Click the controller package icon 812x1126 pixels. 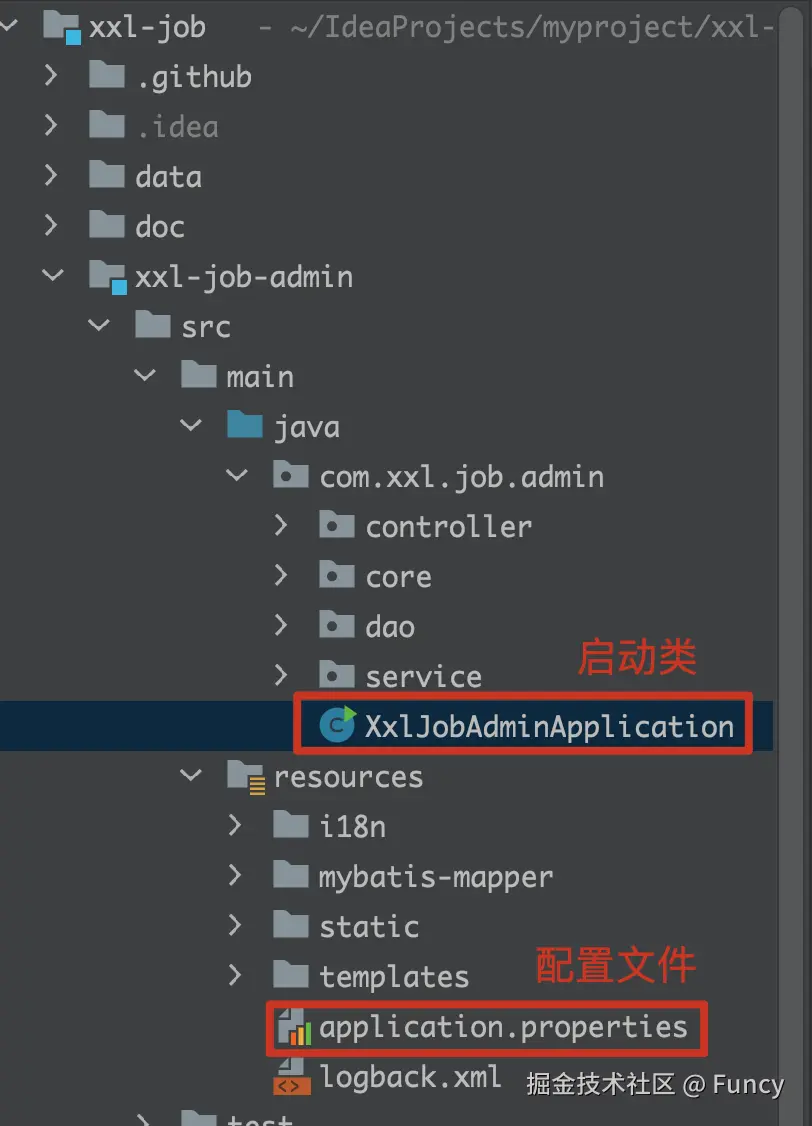[x=337, y=526]
